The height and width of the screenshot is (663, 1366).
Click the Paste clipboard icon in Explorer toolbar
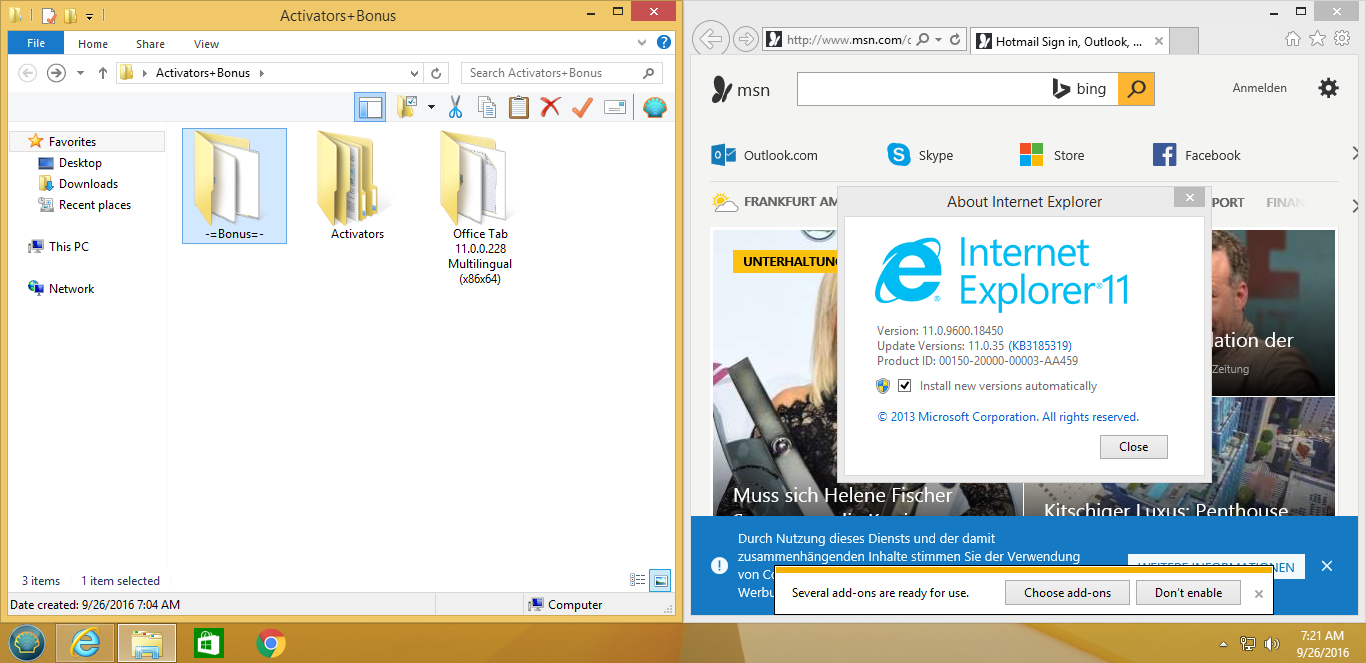click(x=518, y=107)
